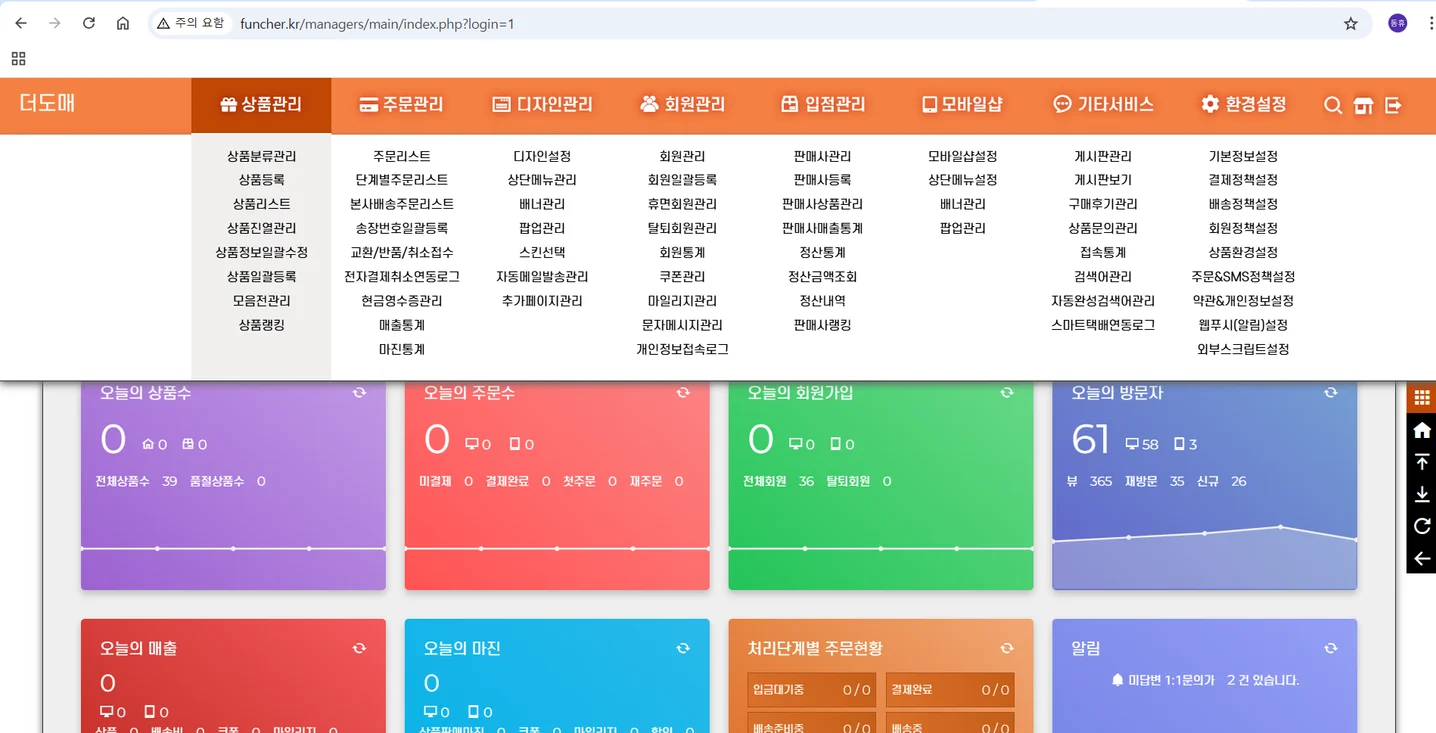This screenshot has width=1436, height=733.
Task: Open the apps grid below browser toolbar
Action: click(18, 58)
